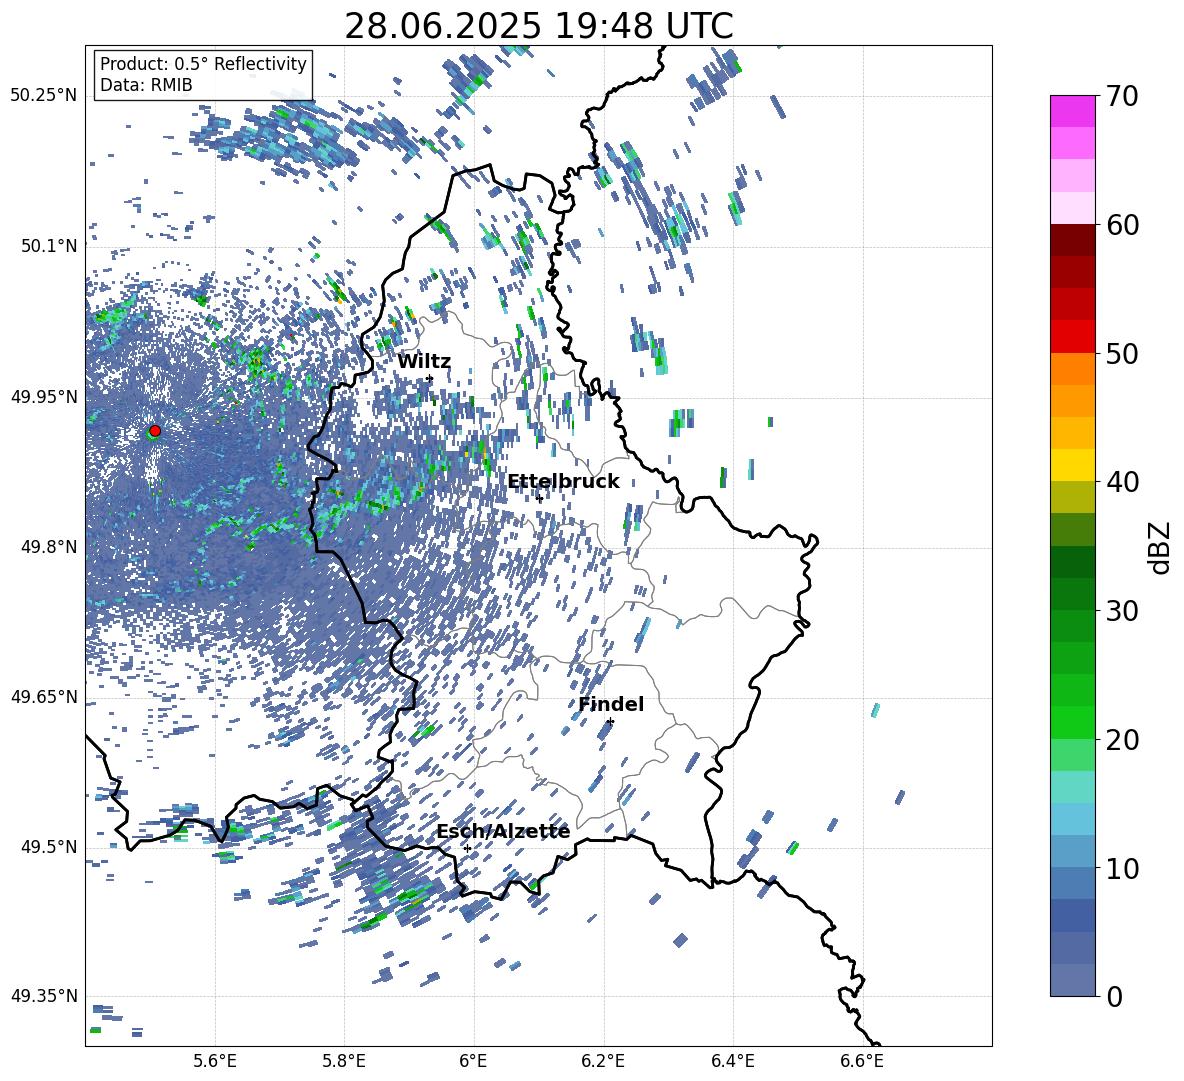Click the 49.95°N latitude tick label
Image resolution: width=1184 pixels, height=1081 pixels.
(43, 396)
